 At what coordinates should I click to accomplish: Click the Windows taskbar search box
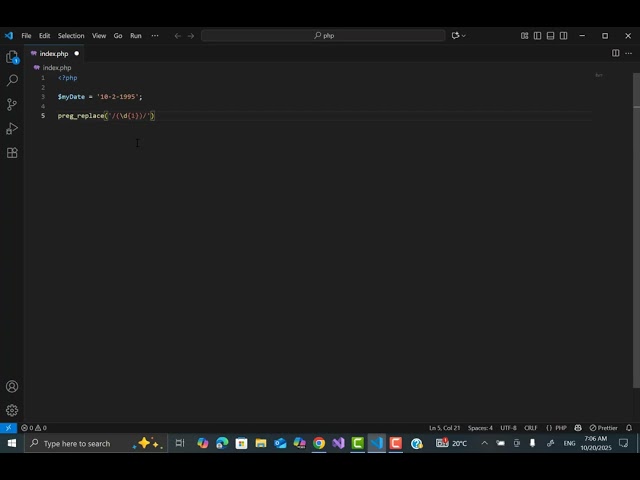pyautogui.click(x=96, y=443)
